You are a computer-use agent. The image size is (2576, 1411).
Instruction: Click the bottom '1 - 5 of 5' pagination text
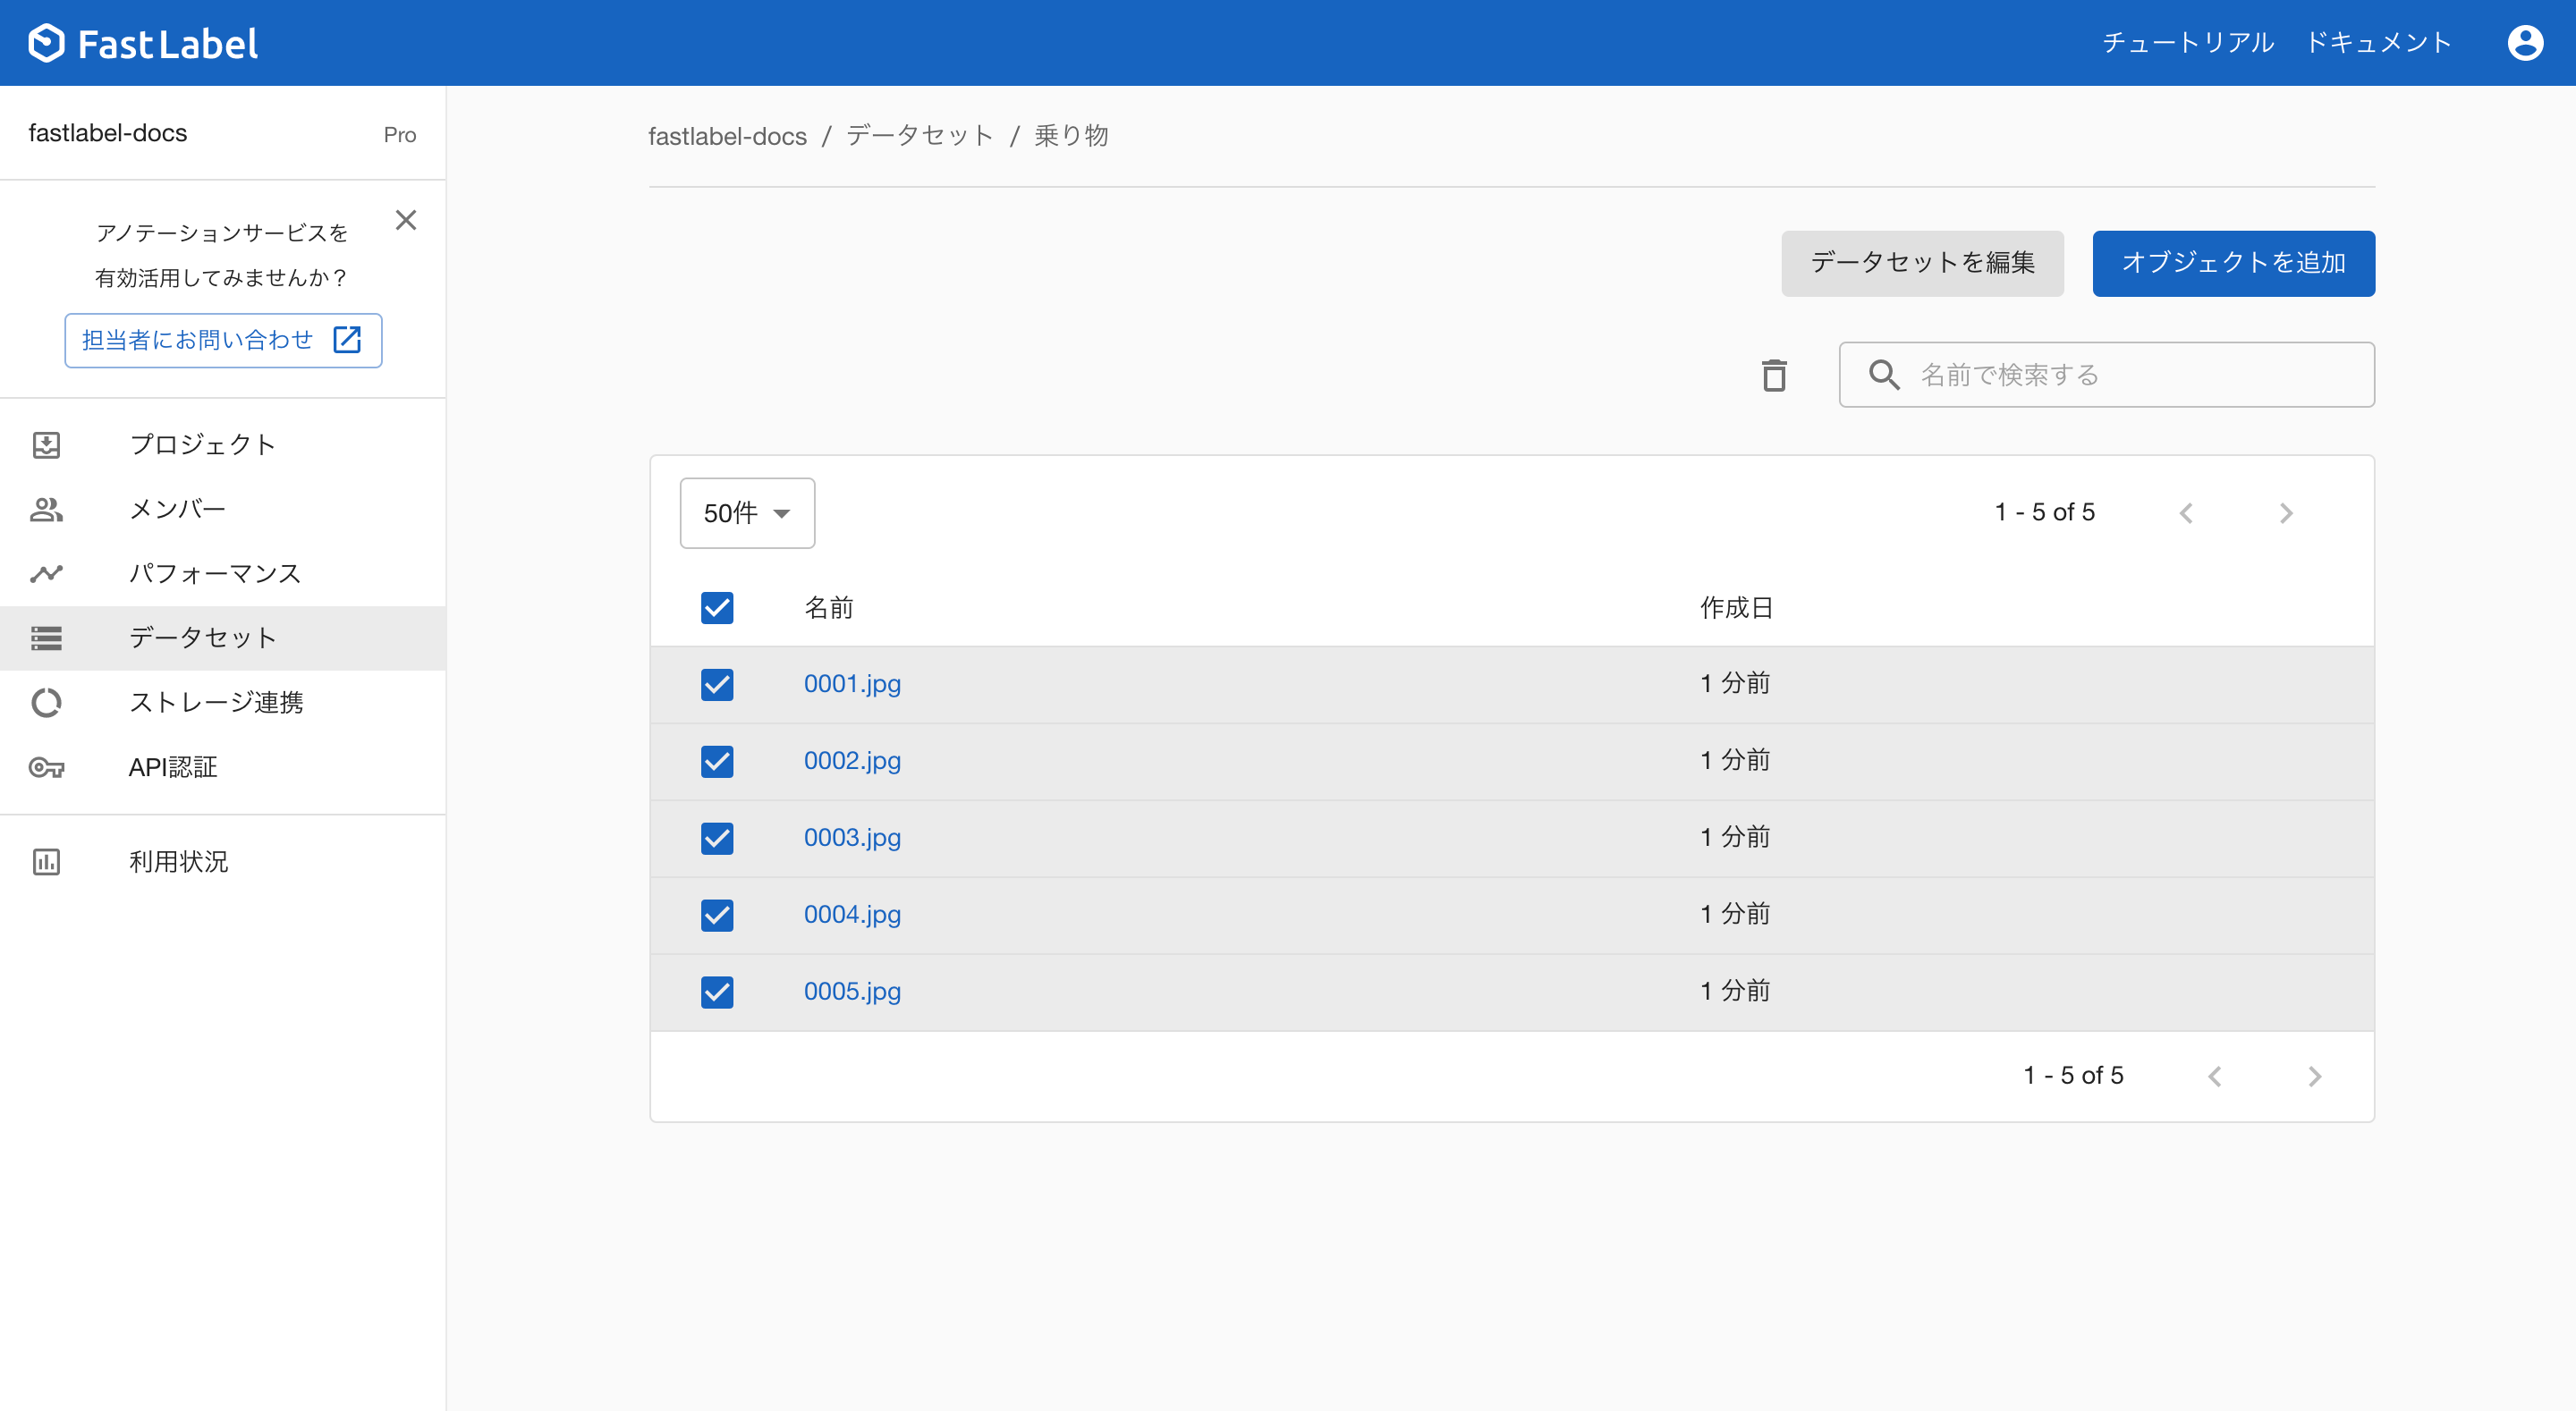[2073, 1075]
